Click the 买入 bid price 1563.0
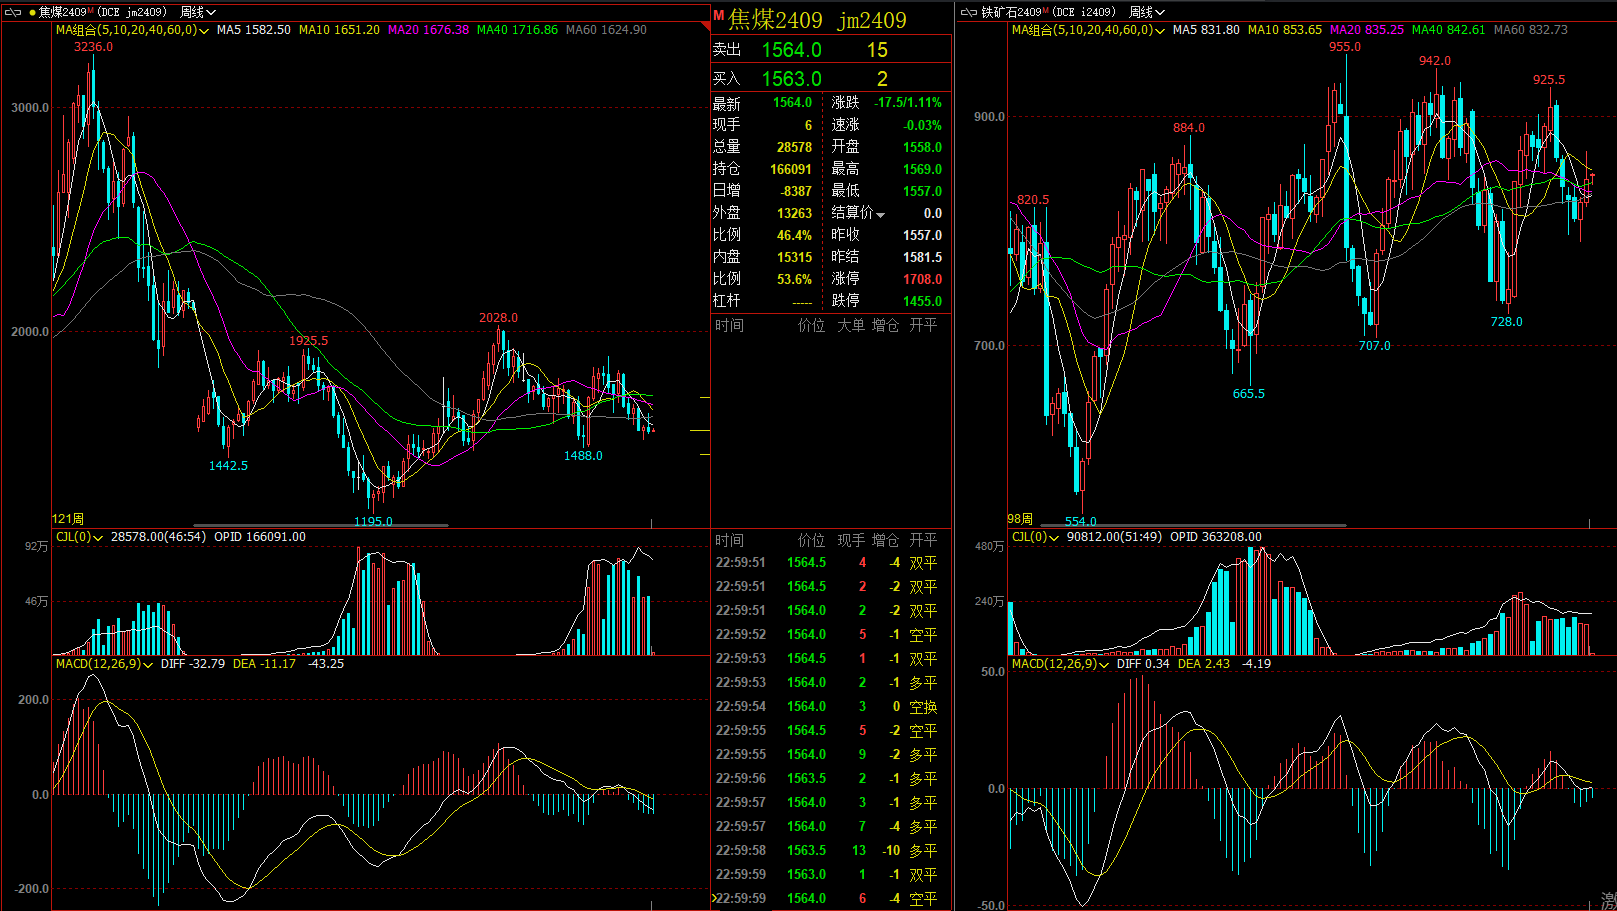1617x911 pixels. pyautogui.click(x=791, y=79)
